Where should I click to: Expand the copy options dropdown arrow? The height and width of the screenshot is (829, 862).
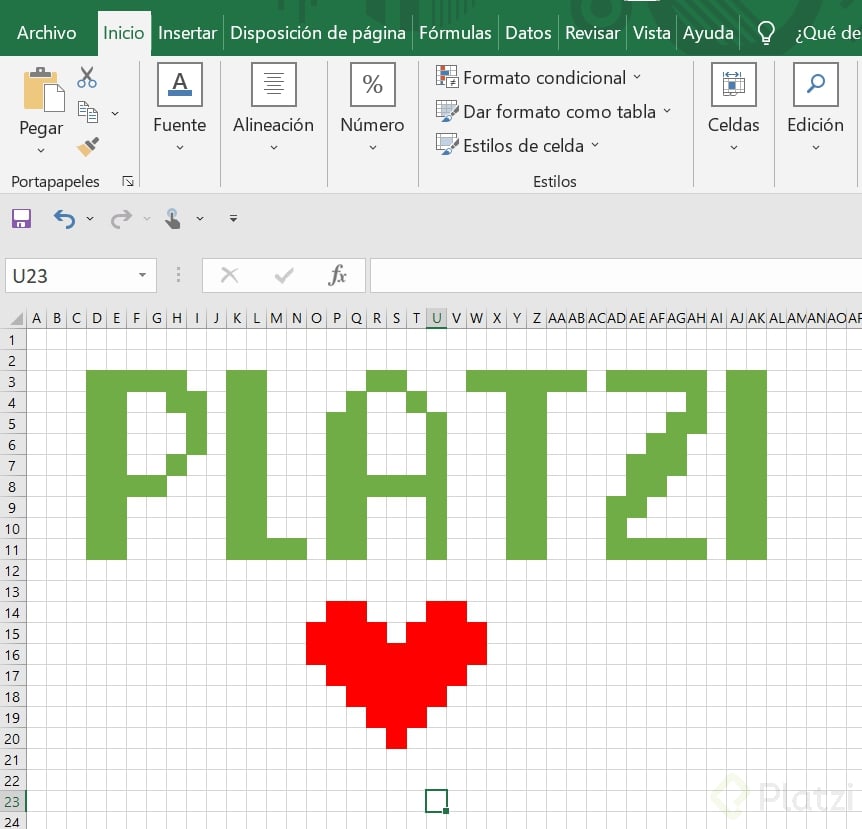(x=115, y=113)
